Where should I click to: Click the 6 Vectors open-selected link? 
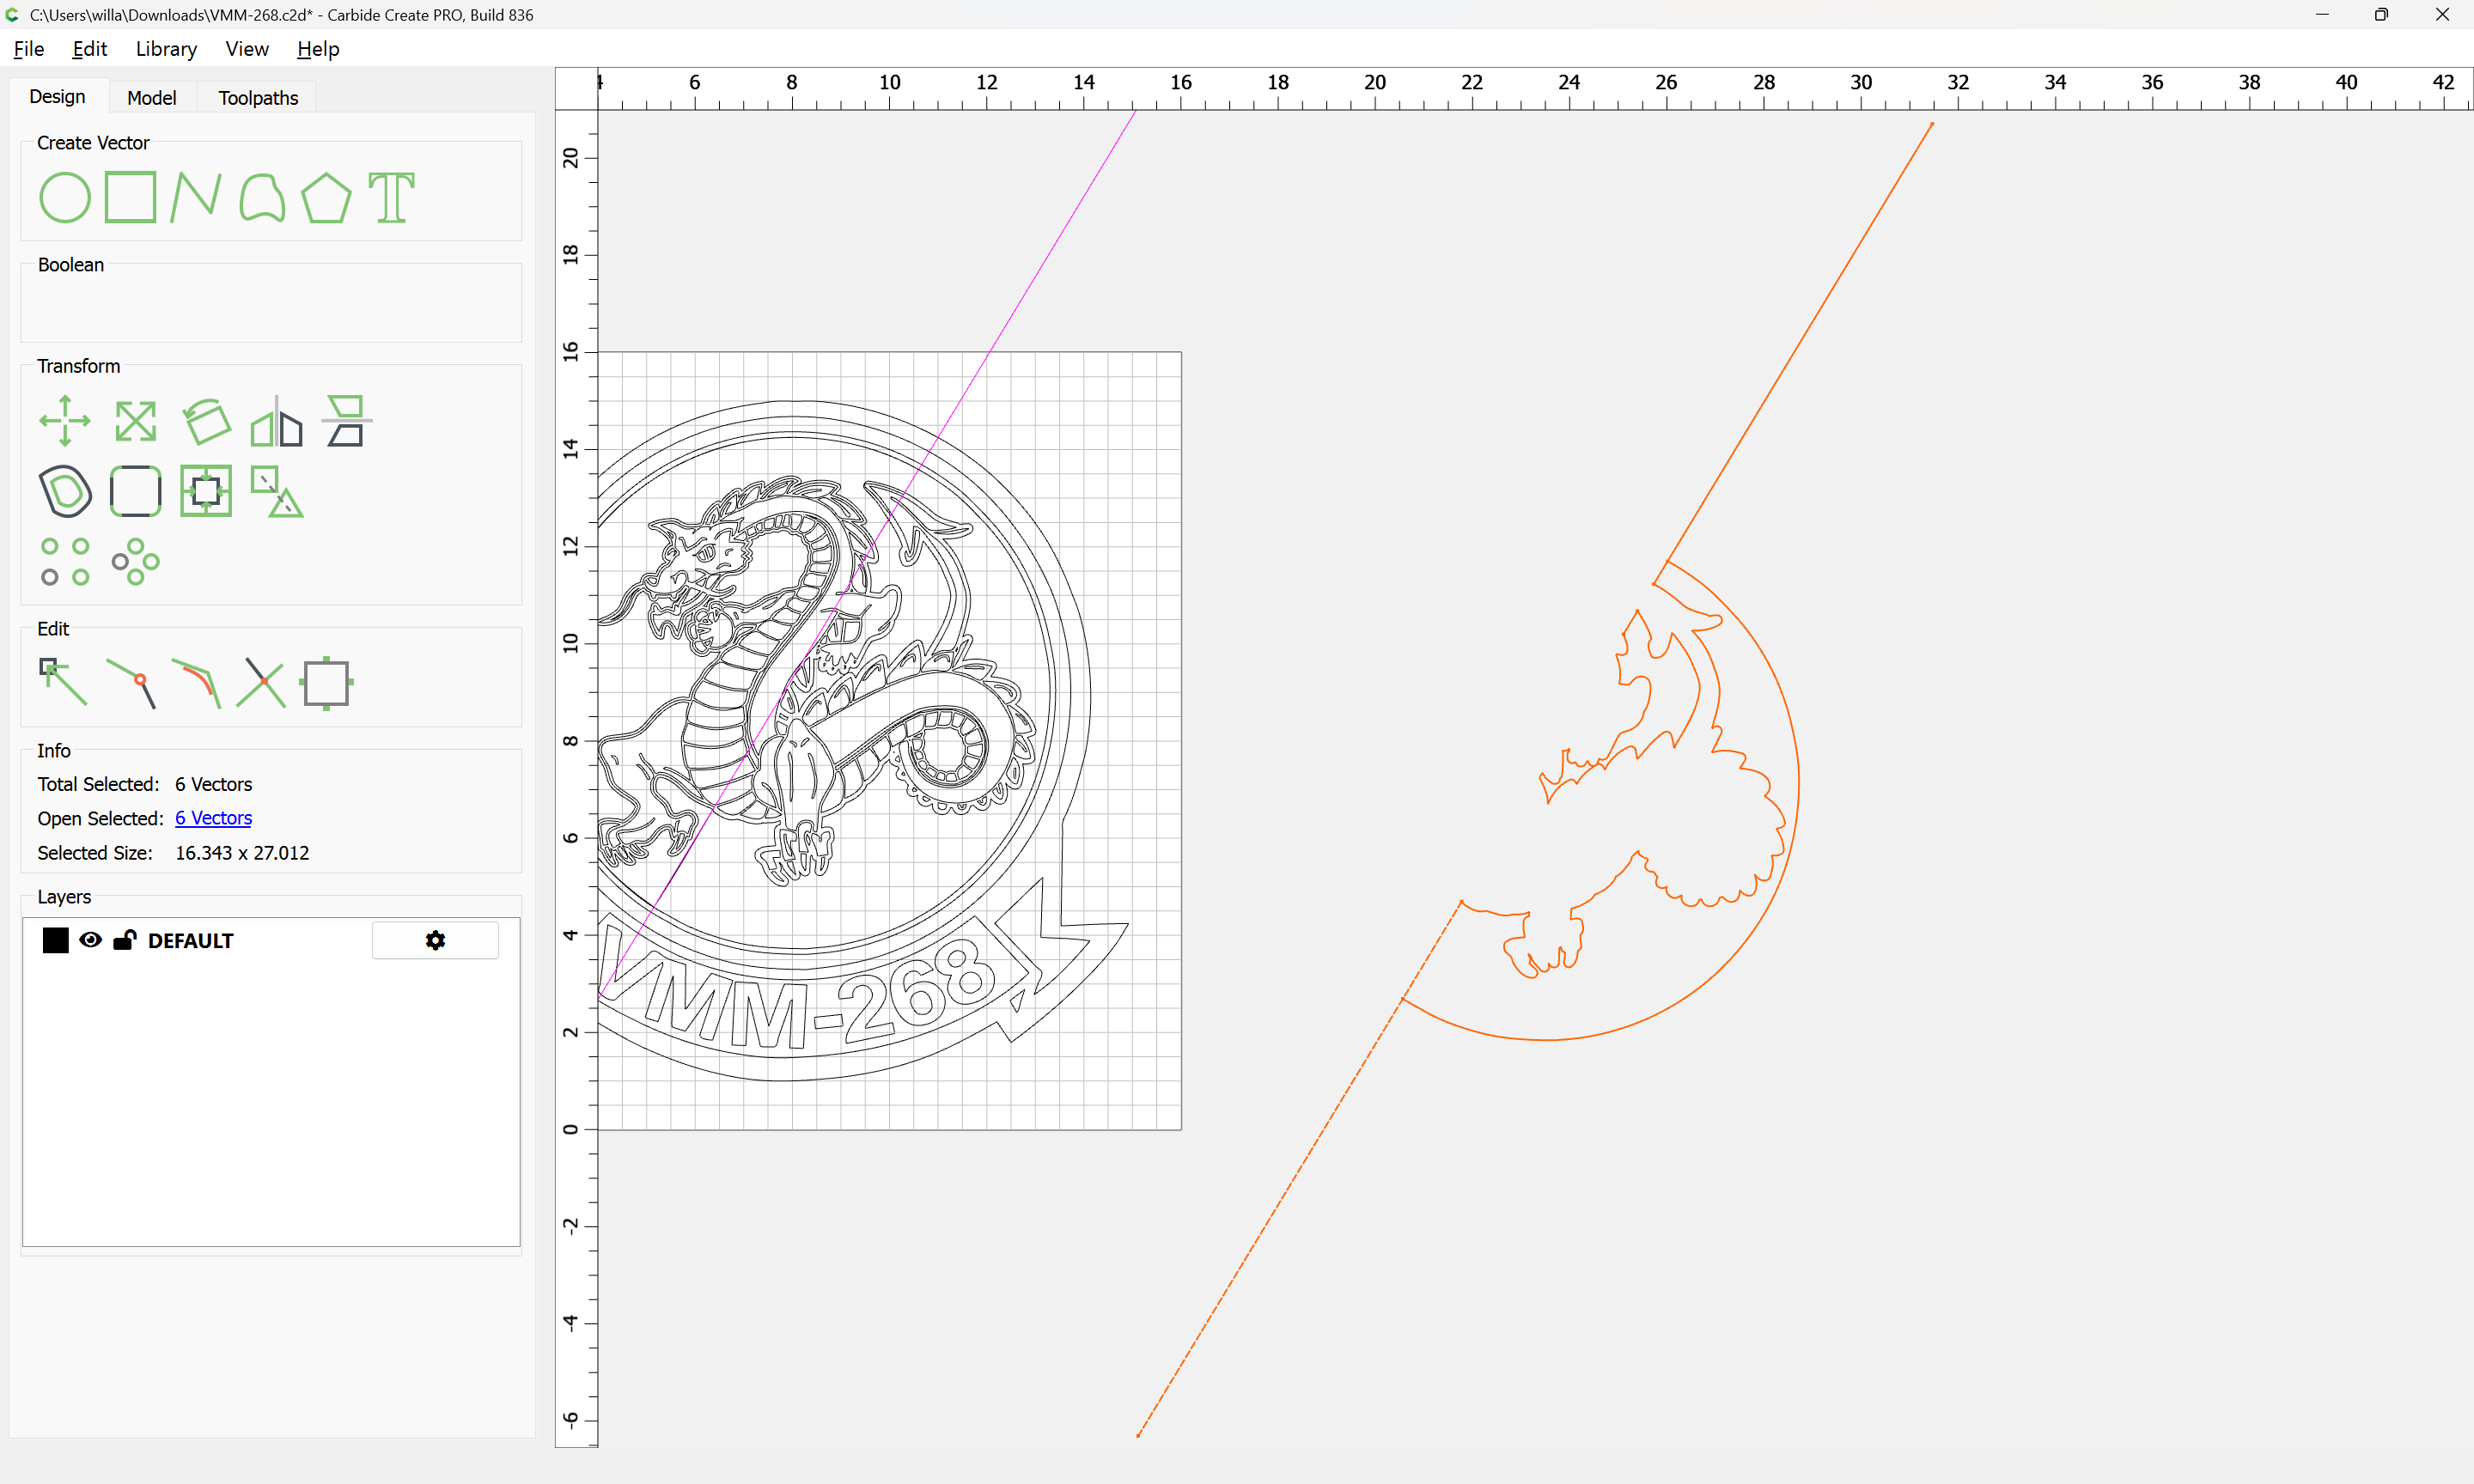[213, 818]
